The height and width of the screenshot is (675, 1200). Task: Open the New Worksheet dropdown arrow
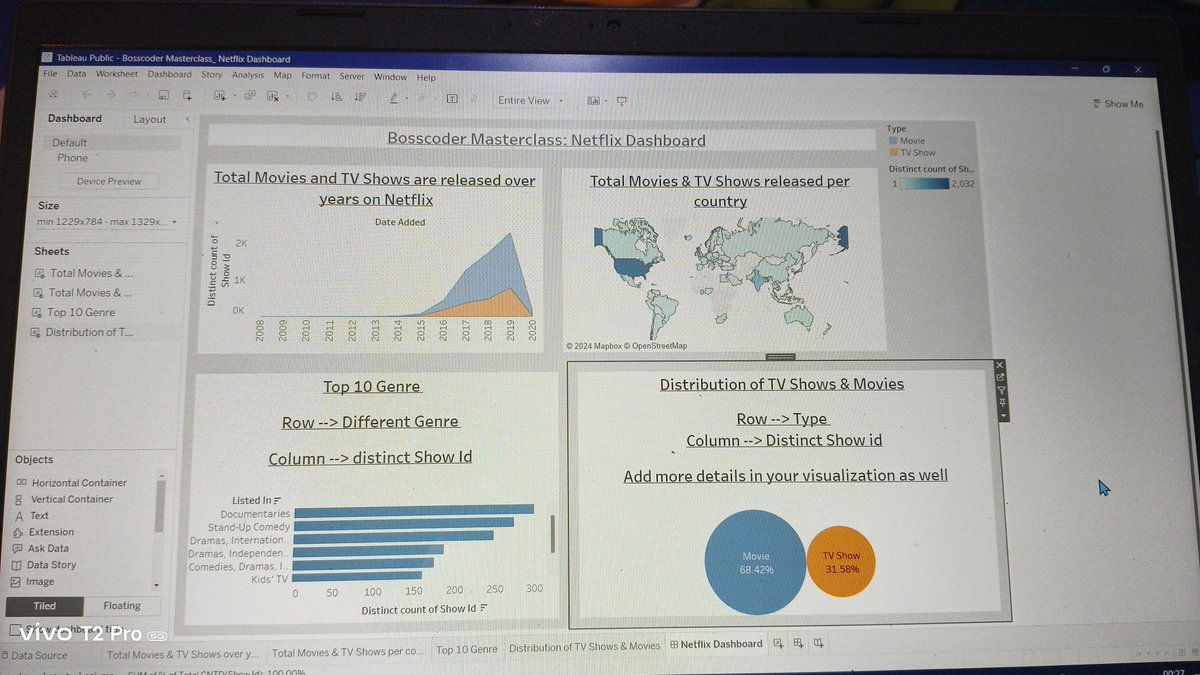233,97
